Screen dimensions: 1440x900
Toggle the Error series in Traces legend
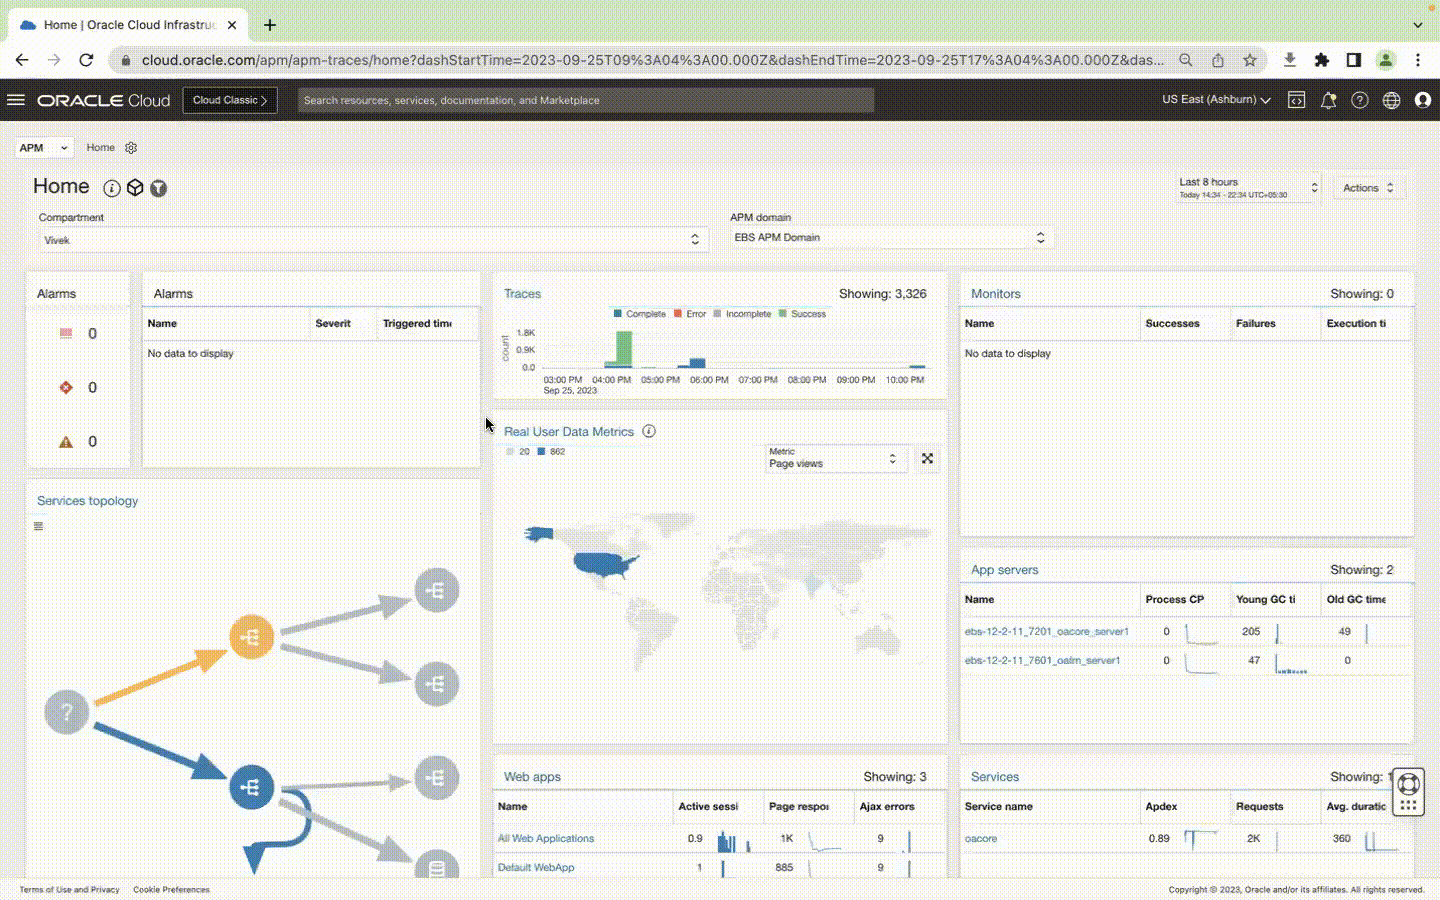pos(690,314)
